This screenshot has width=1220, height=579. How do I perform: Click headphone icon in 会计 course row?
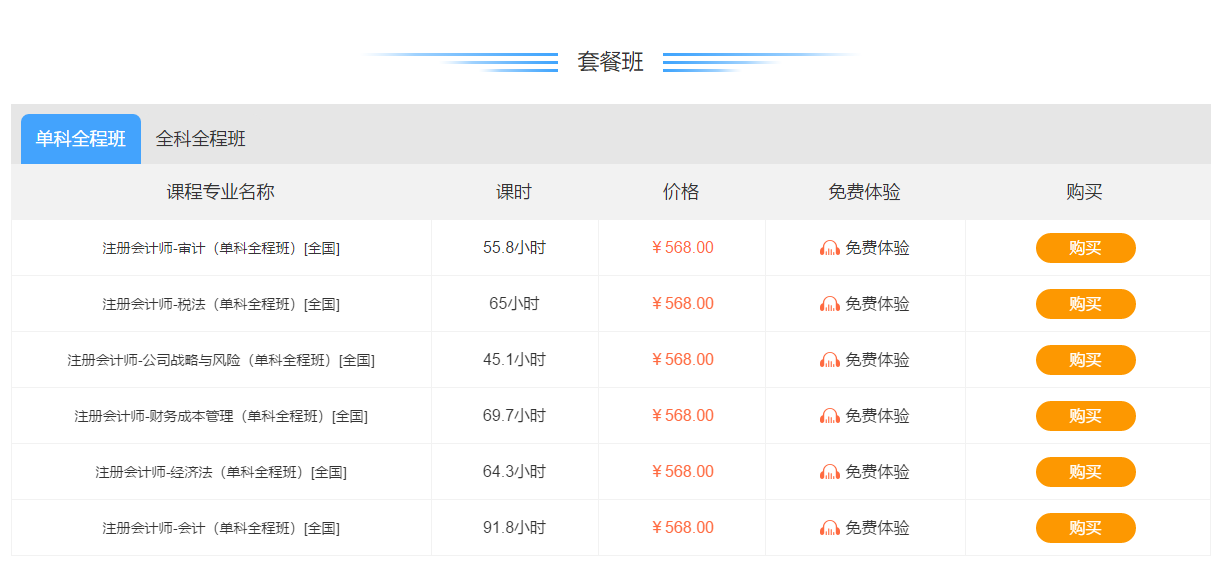pyautogui.click(x=829, y=528)
